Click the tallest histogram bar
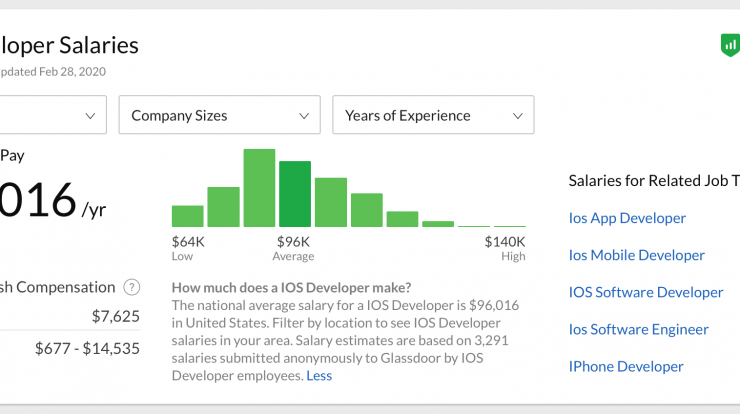 click(259, 188)
